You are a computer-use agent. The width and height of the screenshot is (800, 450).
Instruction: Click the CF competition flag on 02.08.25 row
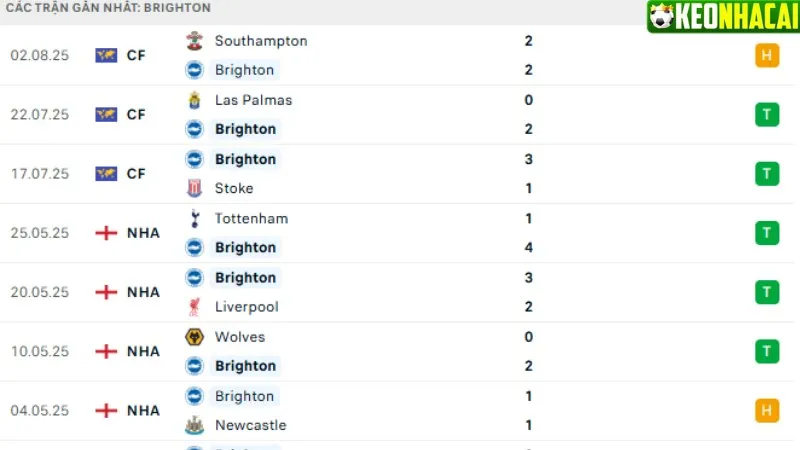click(x=106, y=55)
